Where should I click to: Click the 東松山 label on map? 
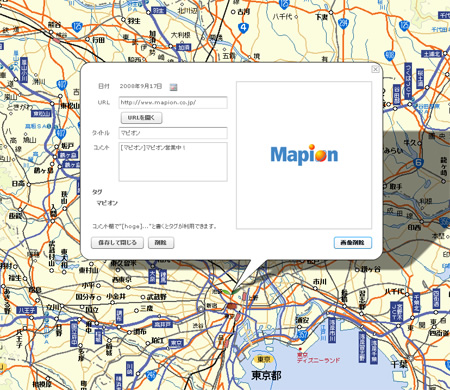point(70,106)
